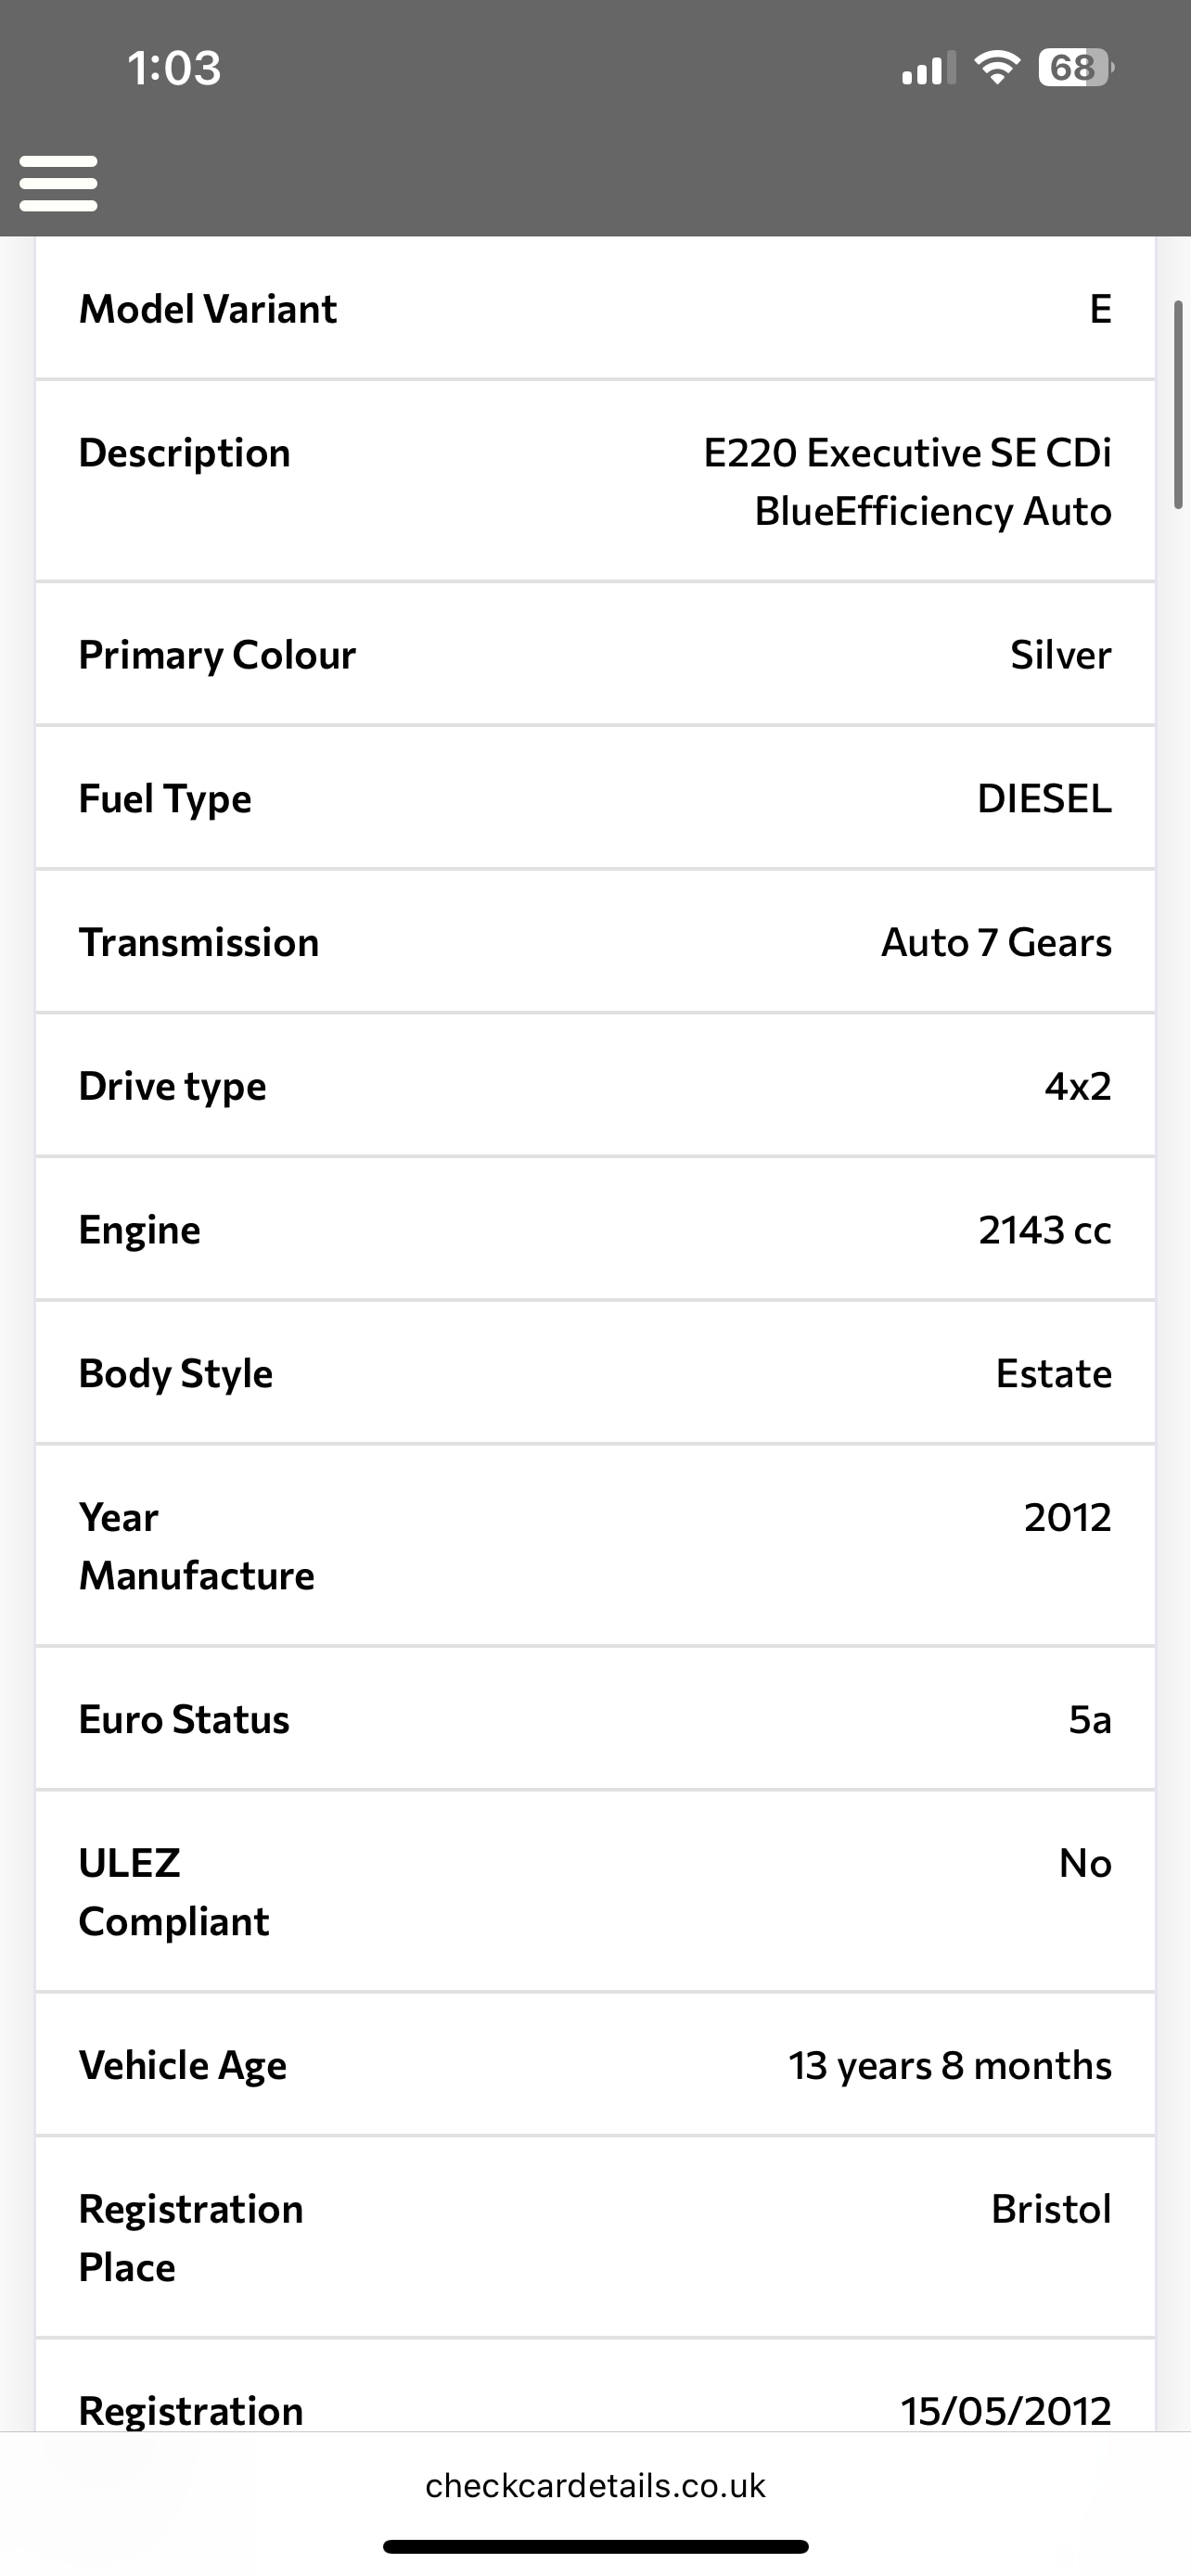Select the ULEZ Compliant No value
1191x2576 pixels.
pos(1085,1863)
